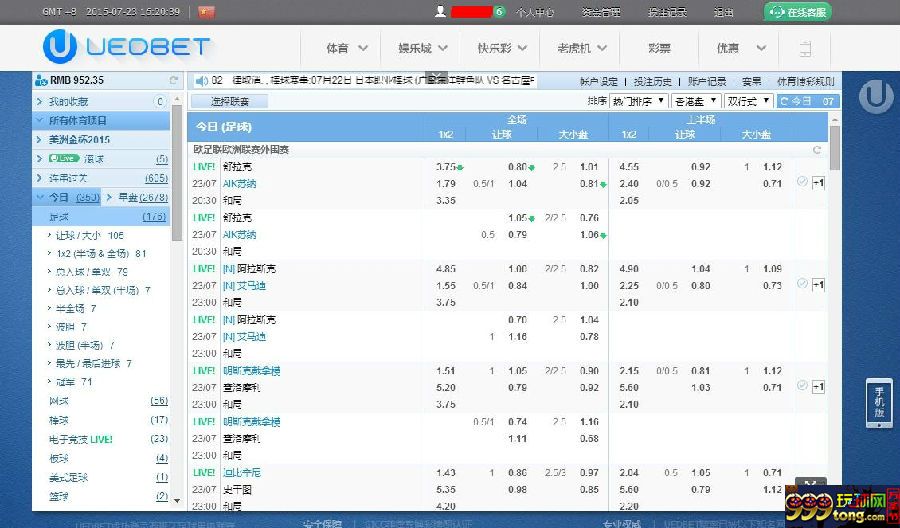Select 让球 / 大小 105 in sidebar
Viewport: 900px width, 528px height.
(90, 235)
